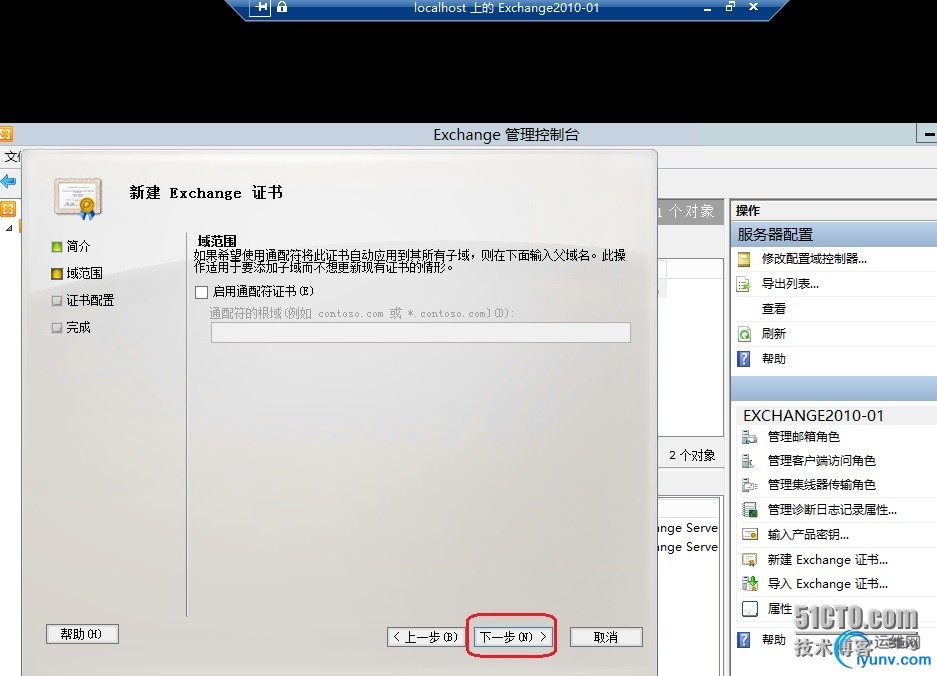Open 导入 Exchange 证书... action
937x676 pixels.
point(828,584)
